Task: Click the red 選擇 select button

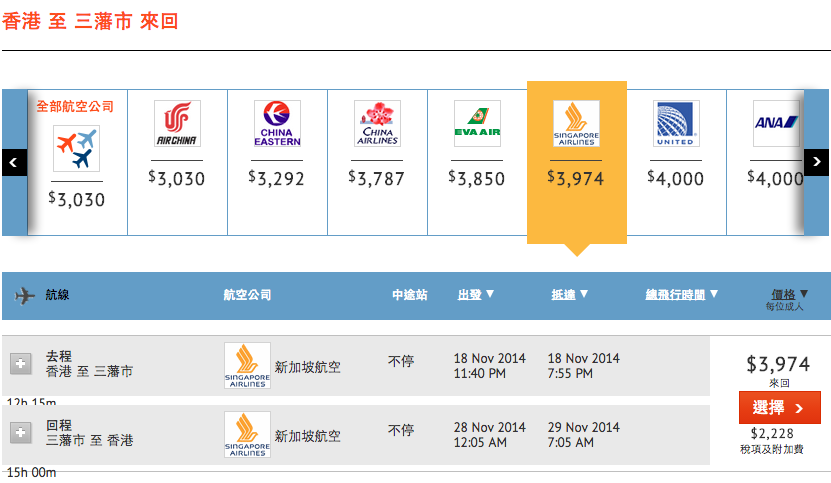Action: 780,408
